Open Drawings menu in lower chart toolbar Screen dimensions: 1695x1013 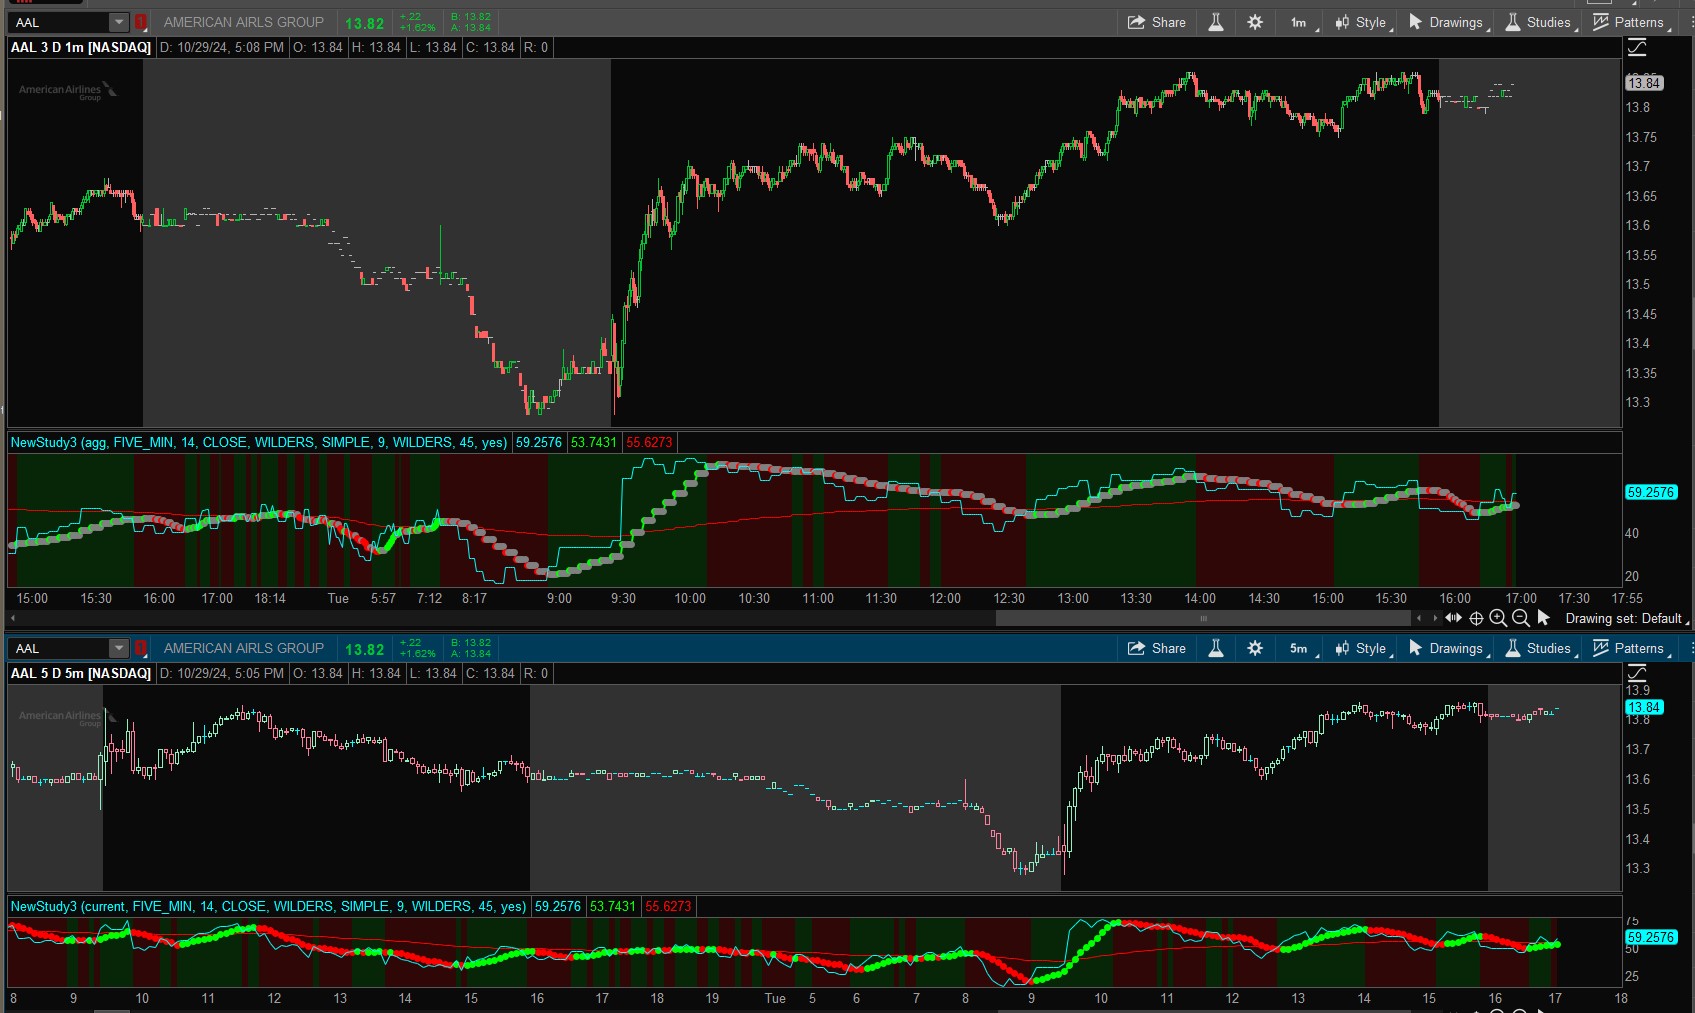point(1449,648)
